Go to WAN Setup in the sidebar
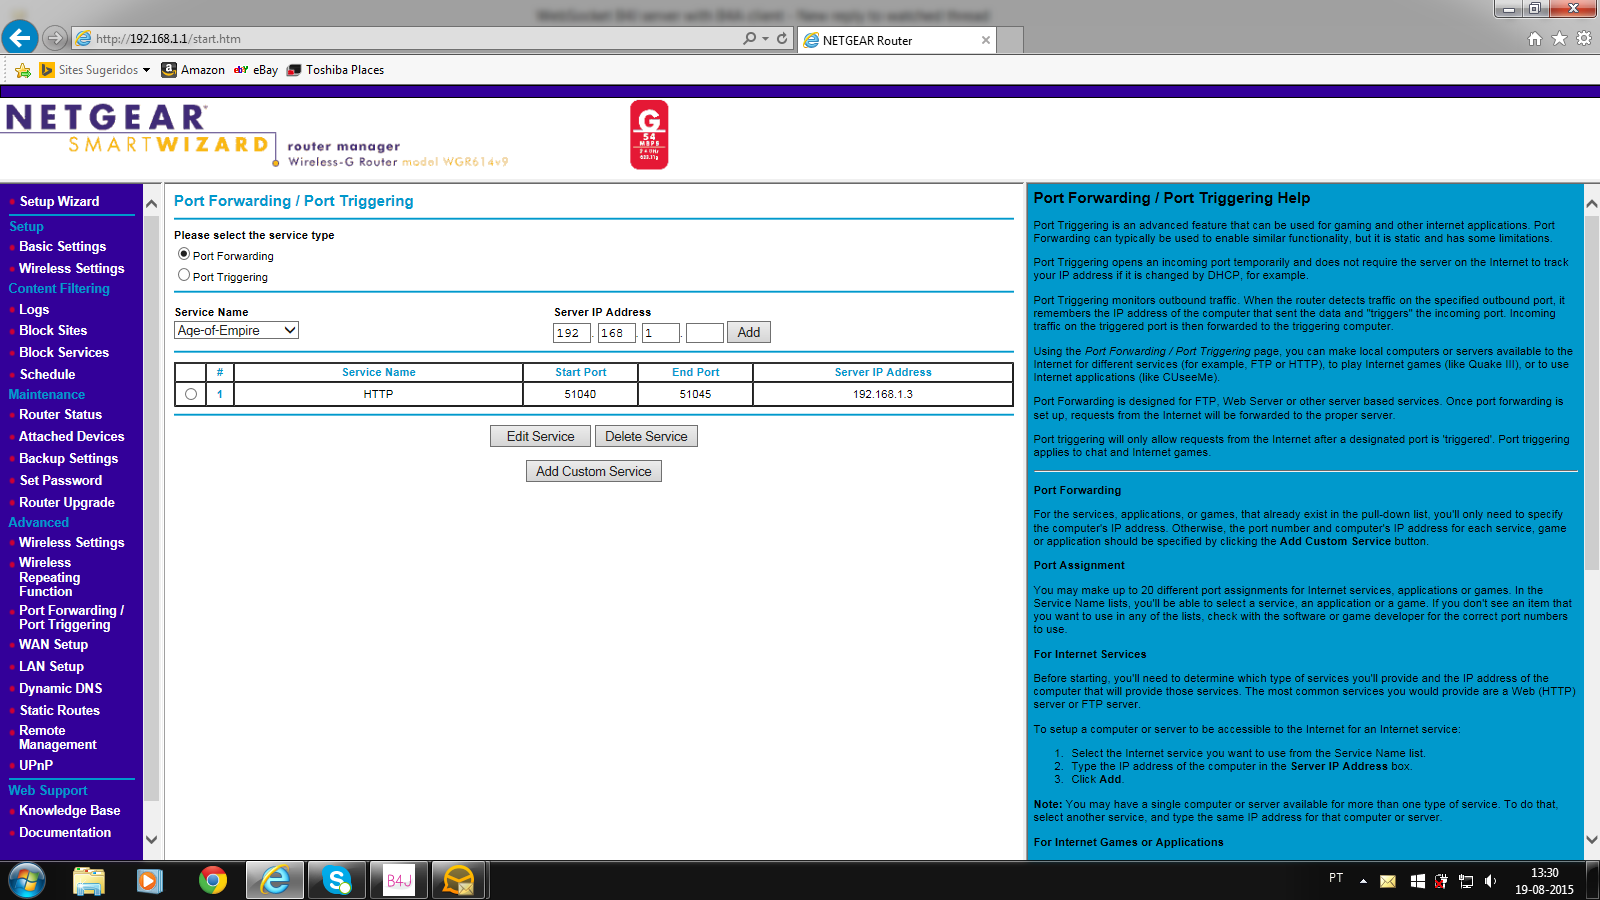Image resolution: width=1600 pixels, height=900 pixels. point(53,644)
